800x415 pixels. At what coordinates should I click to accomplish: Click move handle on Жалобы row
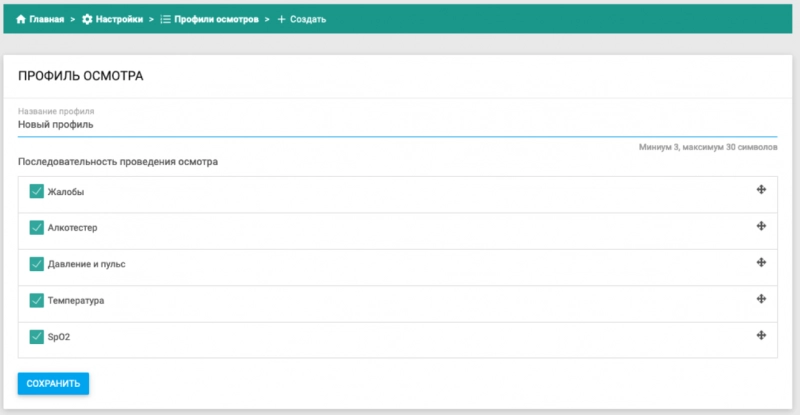(761, 190)
